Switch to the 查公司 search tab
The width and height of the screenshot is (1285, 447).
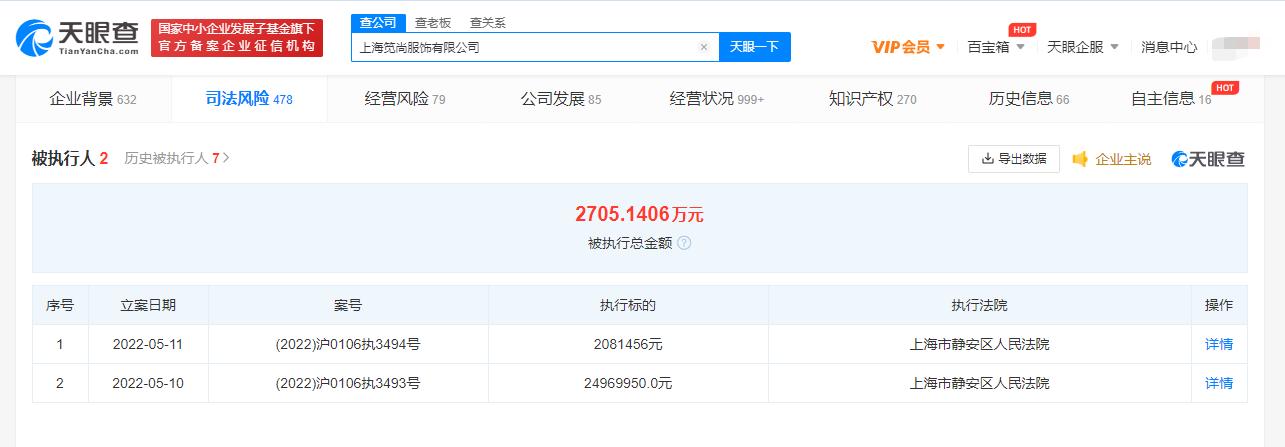378,23
